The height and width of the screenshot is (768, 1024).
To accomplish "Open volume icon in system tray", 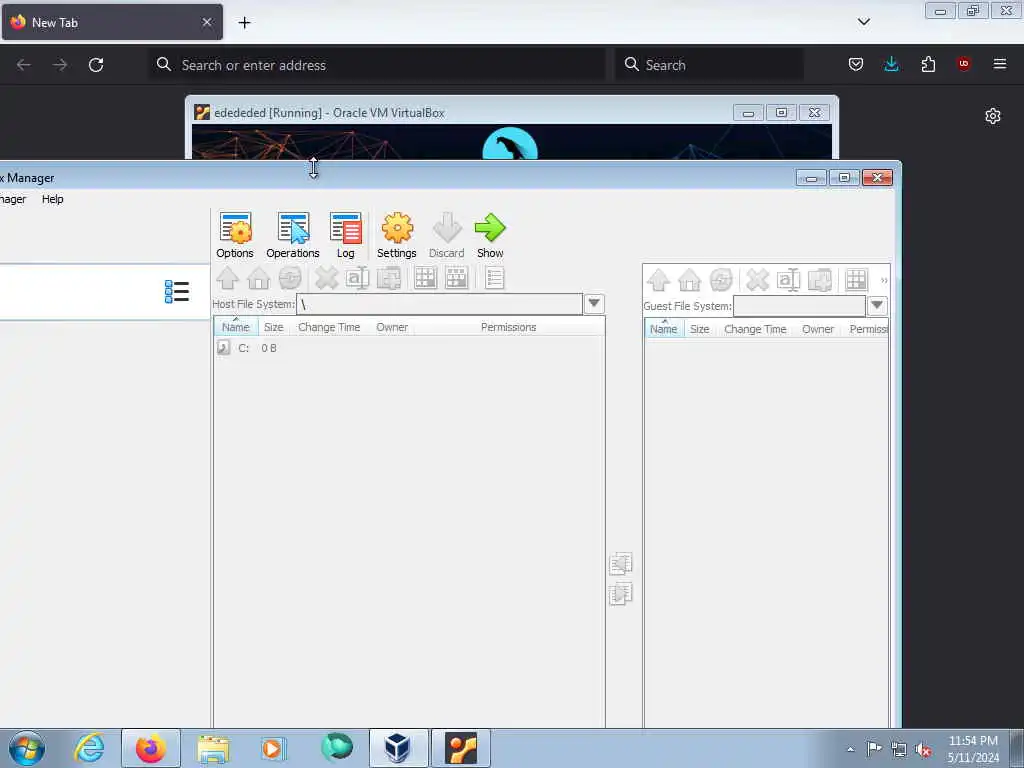I will (x=923, y=750).
